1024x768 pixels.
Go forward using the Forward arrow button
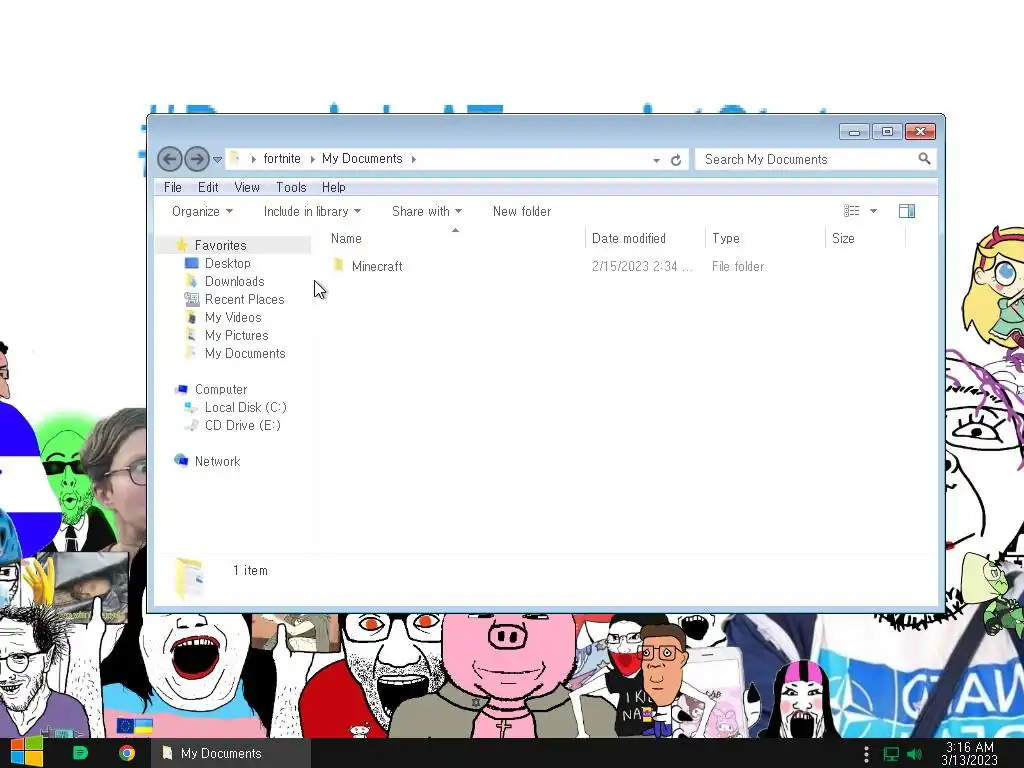[197, 159]
